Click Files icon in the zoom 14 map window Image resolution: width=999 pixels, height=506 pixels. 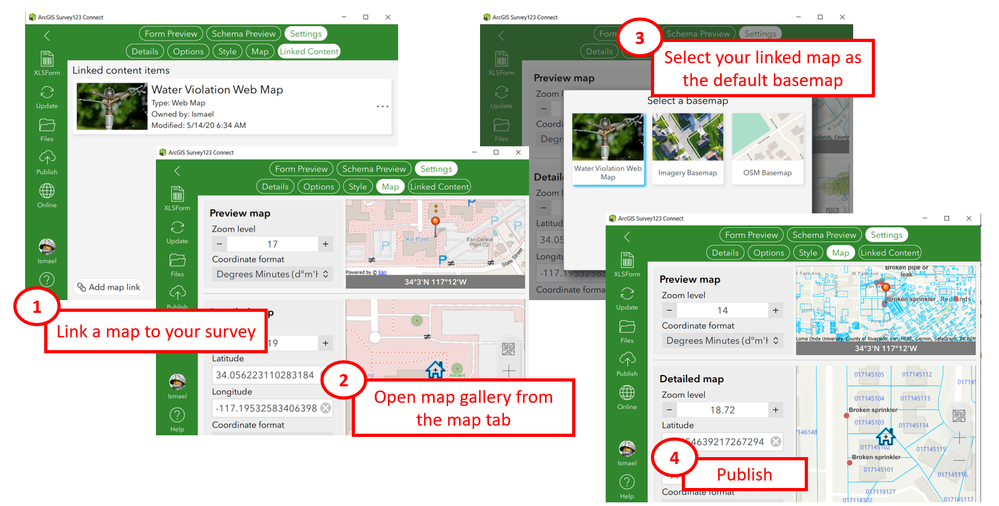click(x=627, y=326)
